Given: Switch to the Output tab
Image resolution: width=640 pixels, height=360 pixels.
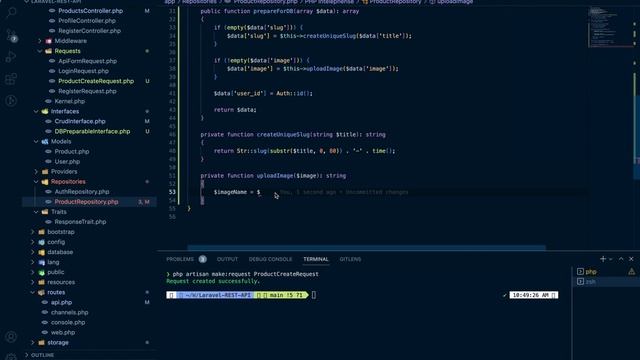Looking at the screenshot, I should pyautogui.click(x=227, y=259).
